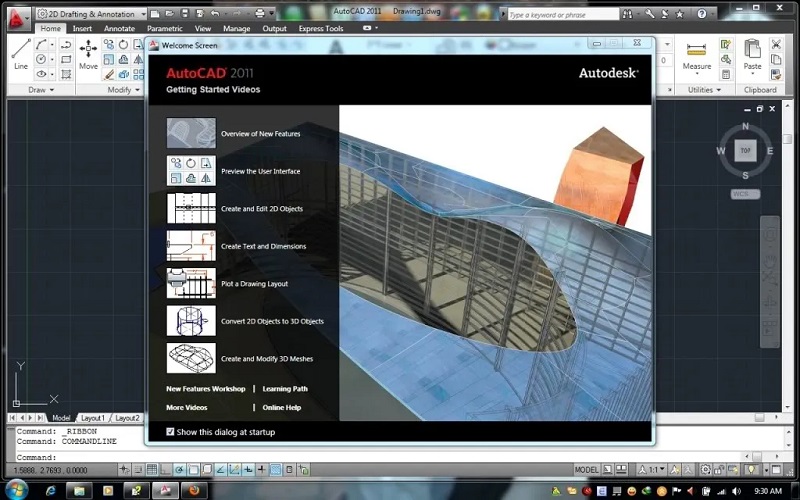Screen dimensions: 800x500
Task: Switch to the Insert ribbon tab
Action: [82, 29]
